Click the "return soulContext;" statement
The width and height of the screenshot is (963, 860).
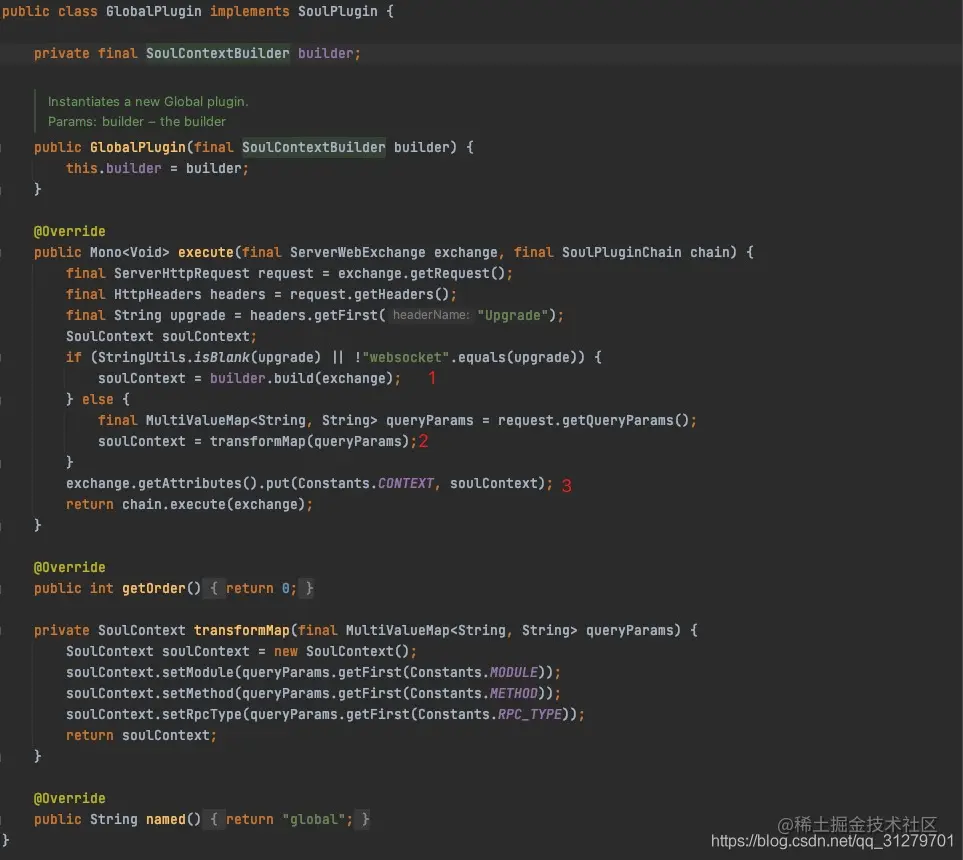tap(142, 735)
